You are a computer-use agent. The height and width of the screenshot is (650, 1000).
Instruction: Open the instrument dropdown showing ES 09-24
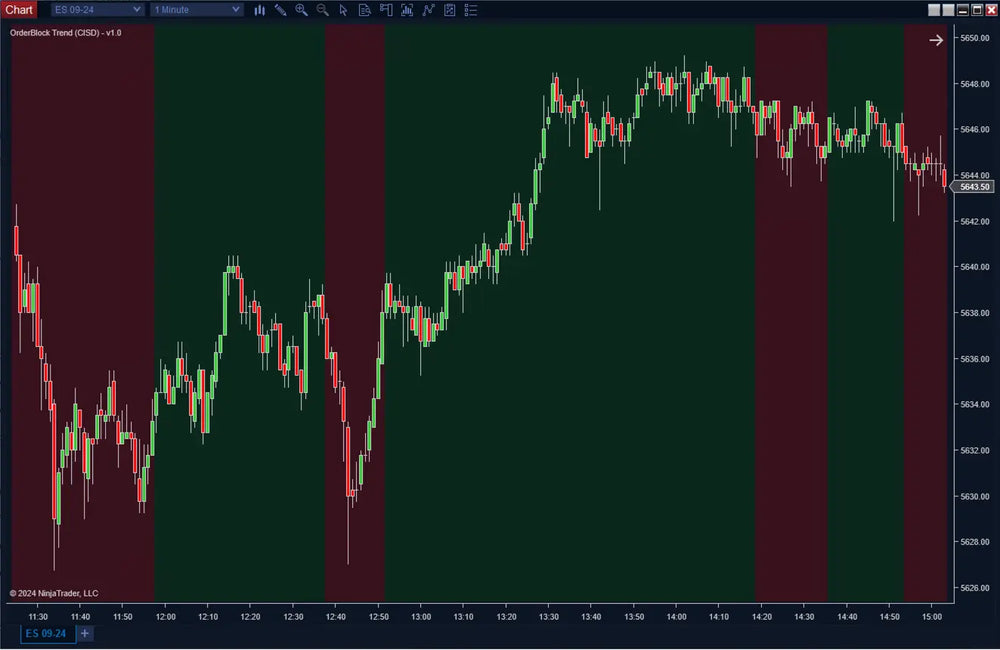pos(96,9)
